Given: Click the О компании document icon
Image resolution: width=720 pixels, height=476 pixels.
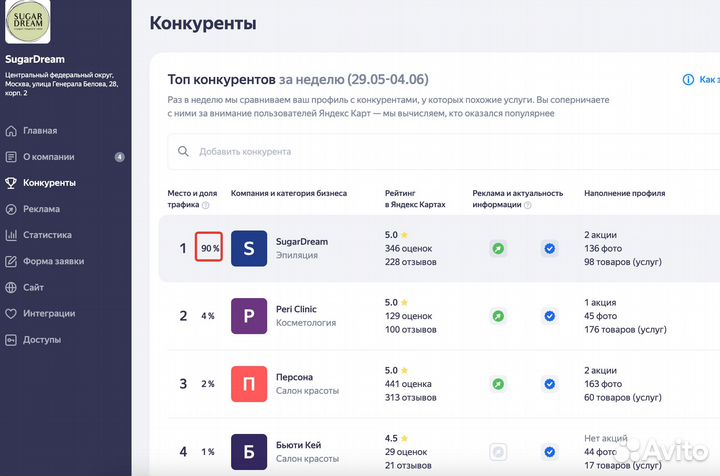Looking at the screenshot, I should pos(11,157).
